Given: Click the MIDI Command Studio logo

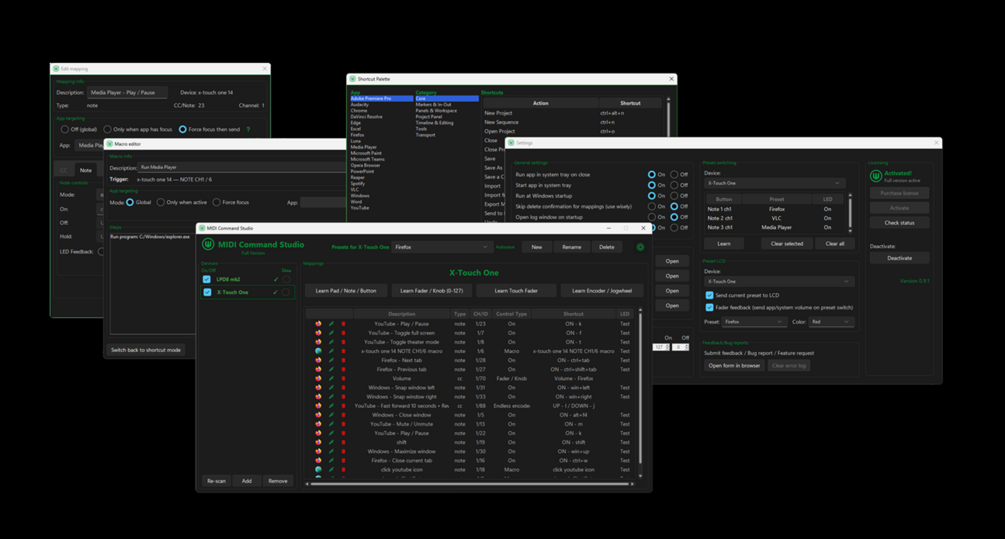Looking at the screenshot, I should point(208,244).
